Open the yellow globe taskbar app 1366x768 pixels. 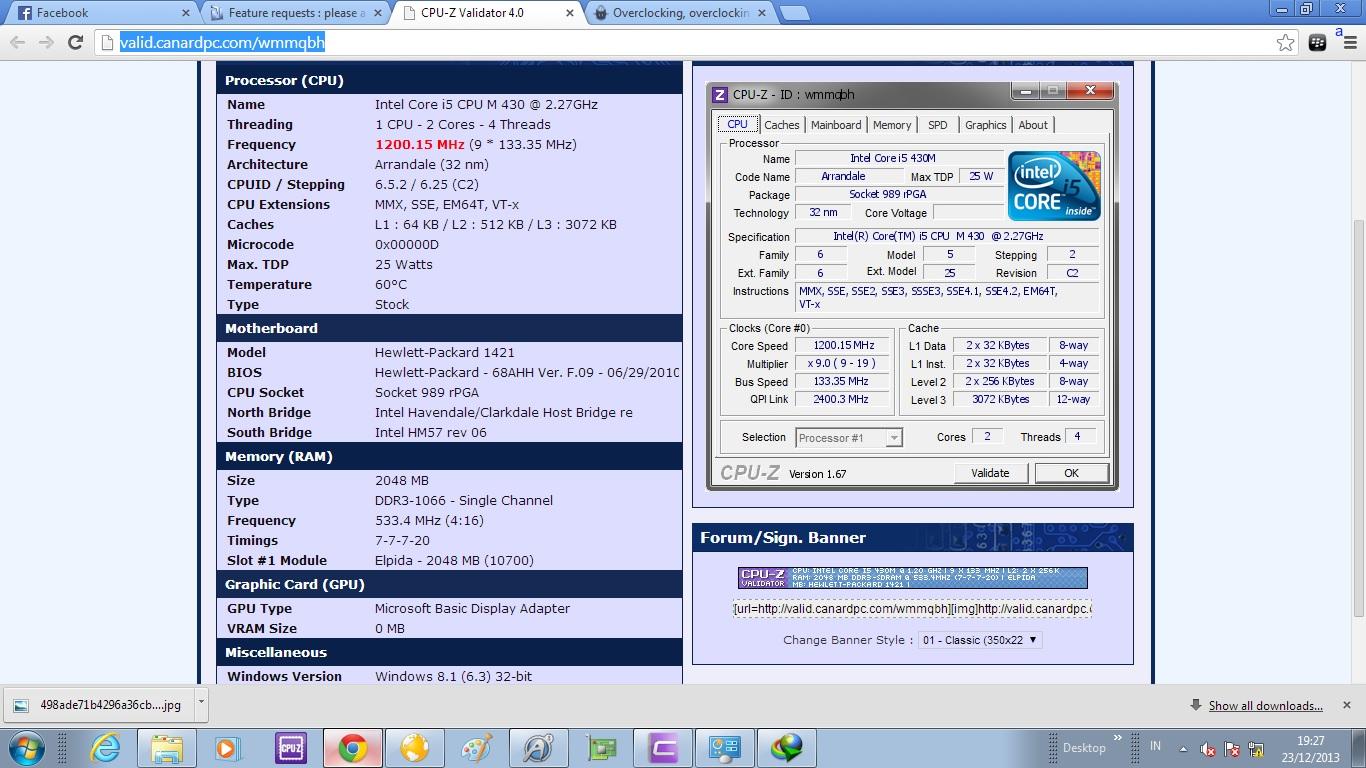click(414, 747)
